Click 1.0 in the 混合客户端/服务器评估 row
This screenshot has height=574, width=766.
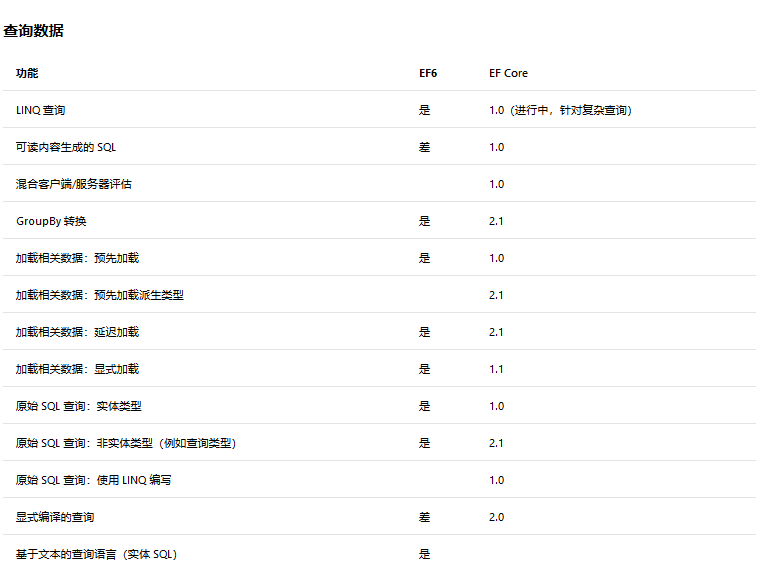point(496,184)
